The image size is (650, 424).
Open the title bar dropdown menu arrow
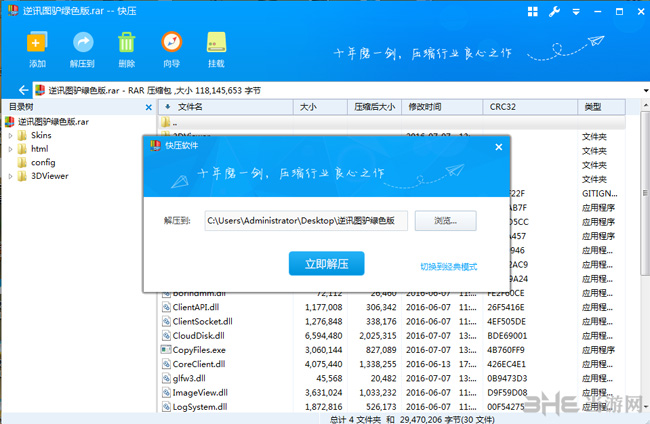pyautogui.click(x=576, y=12)
